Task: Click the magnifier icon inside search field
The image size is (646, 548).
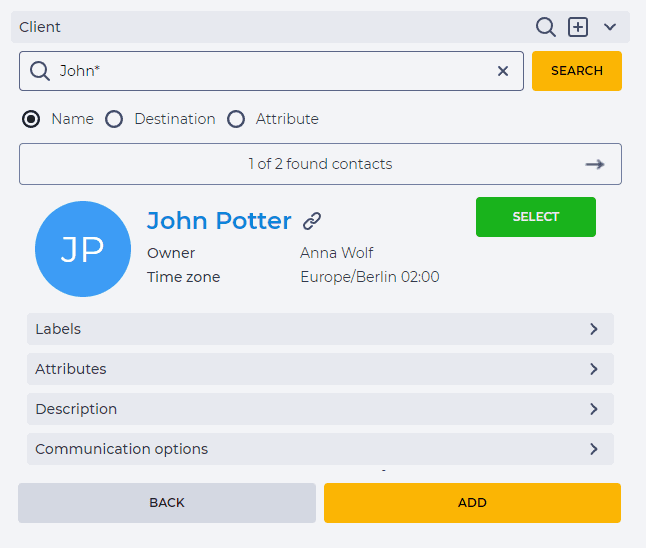Action: pyautogui.click(x=40, y=71)
